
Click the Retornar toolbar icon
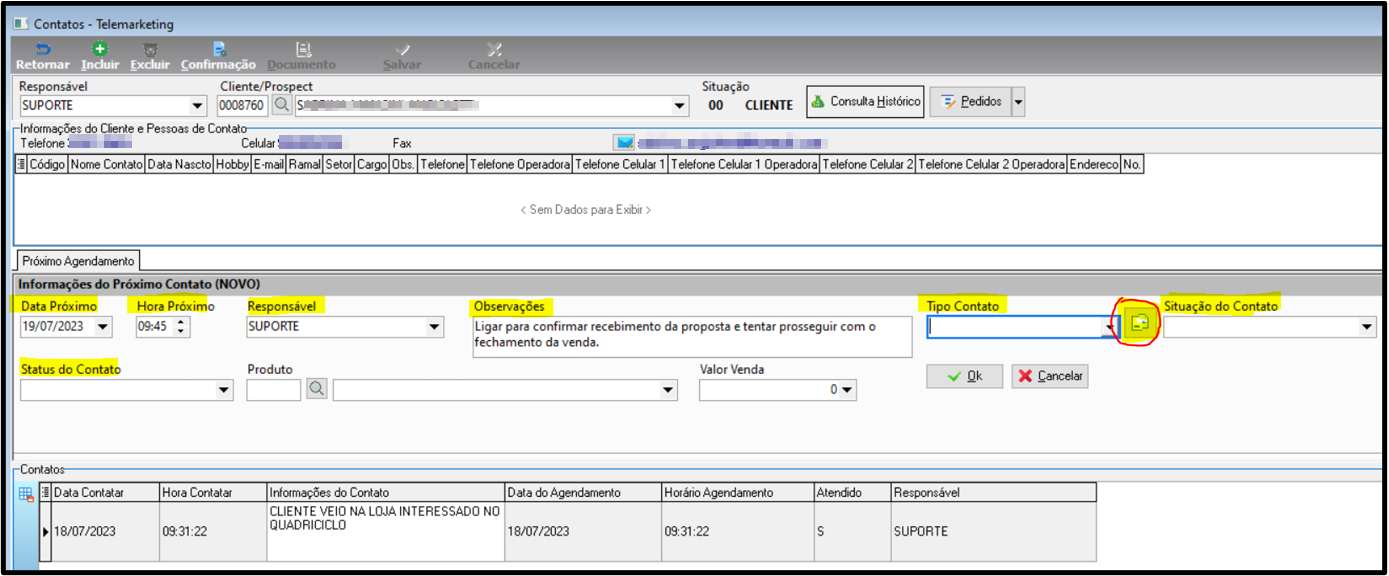click(43, 48)
